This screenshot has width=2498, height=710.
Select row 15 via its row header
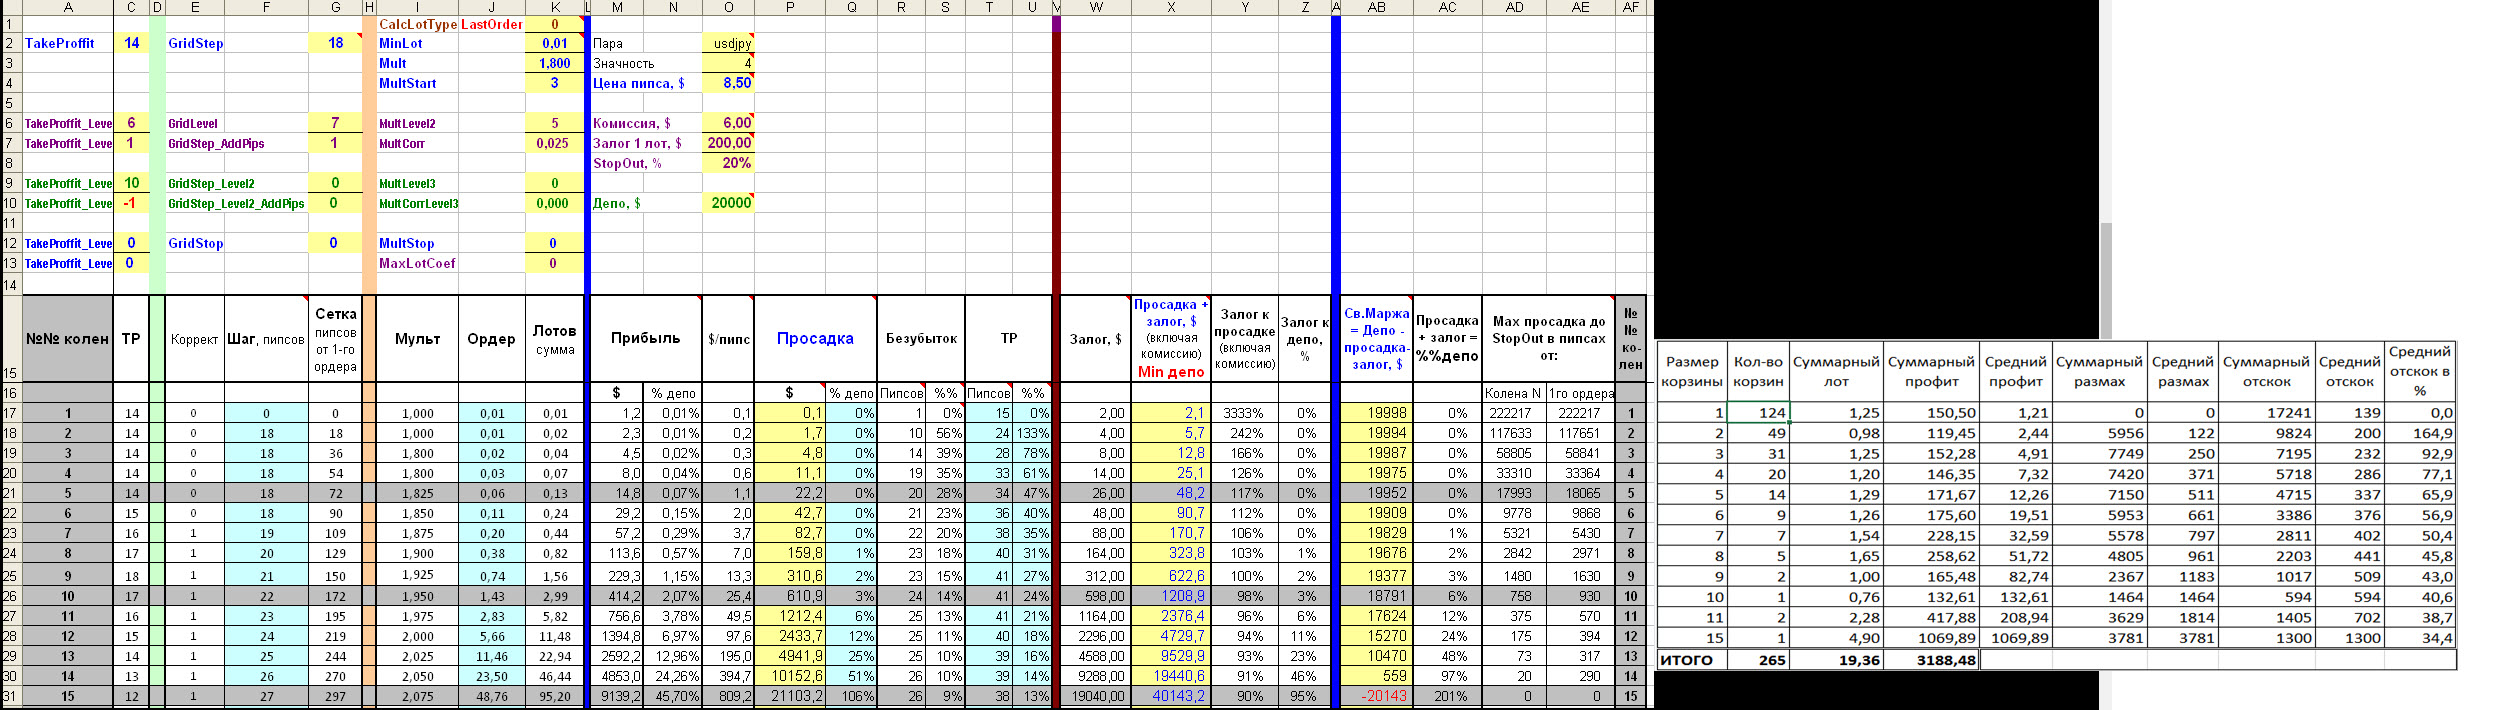pos(10,339)
